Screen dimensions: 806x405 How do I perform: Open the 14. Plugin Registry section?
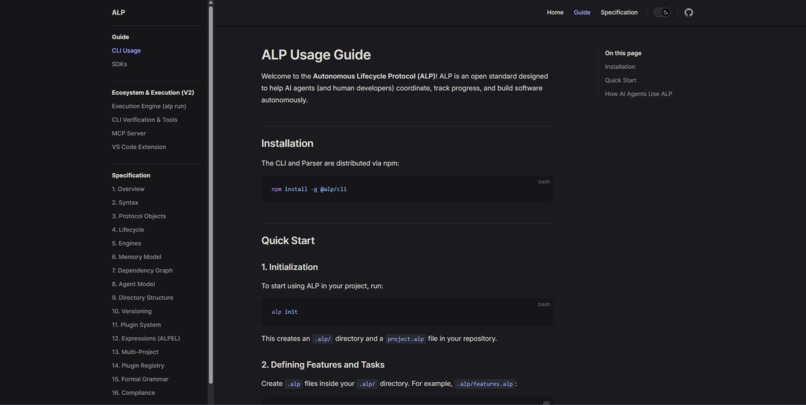pos(138,366)
